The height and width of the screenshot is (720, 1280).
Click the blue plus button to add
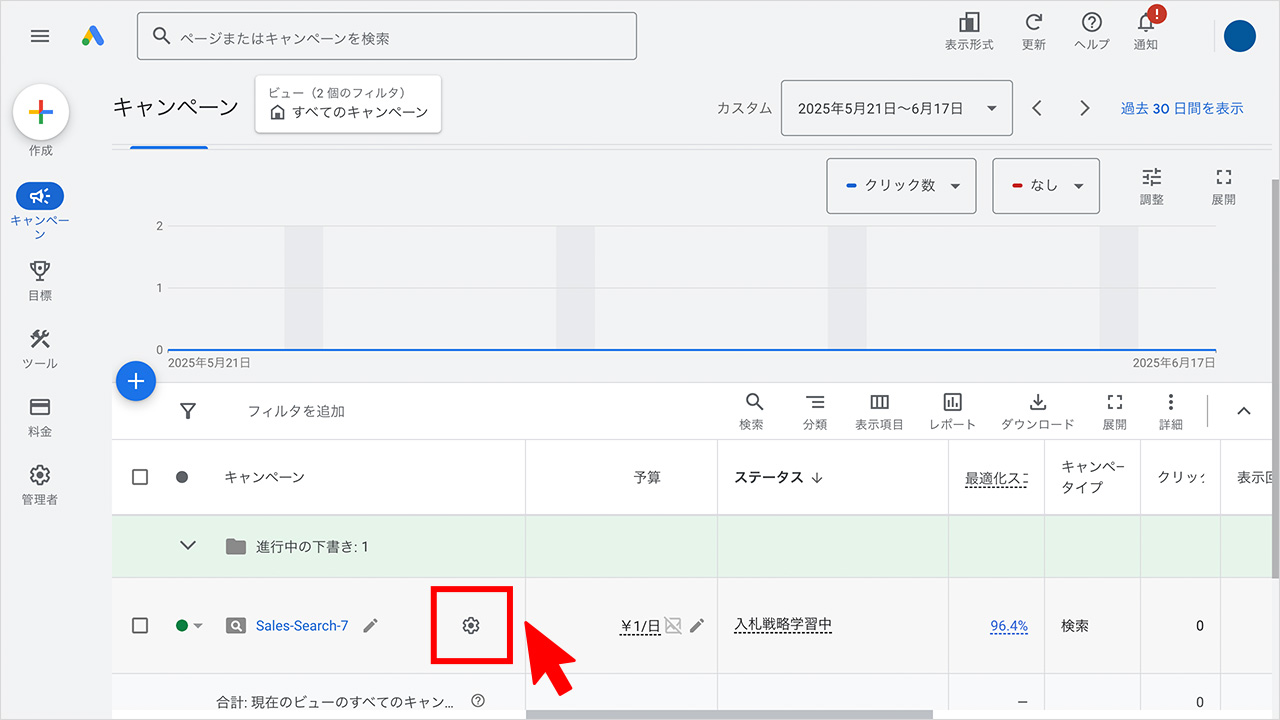click(x=136, y=381)
